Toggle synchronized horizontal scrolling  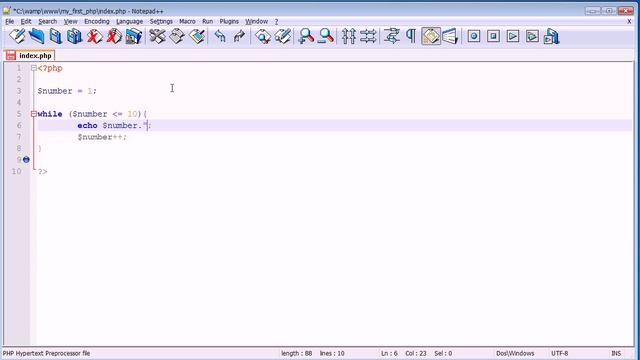[368, 36]
